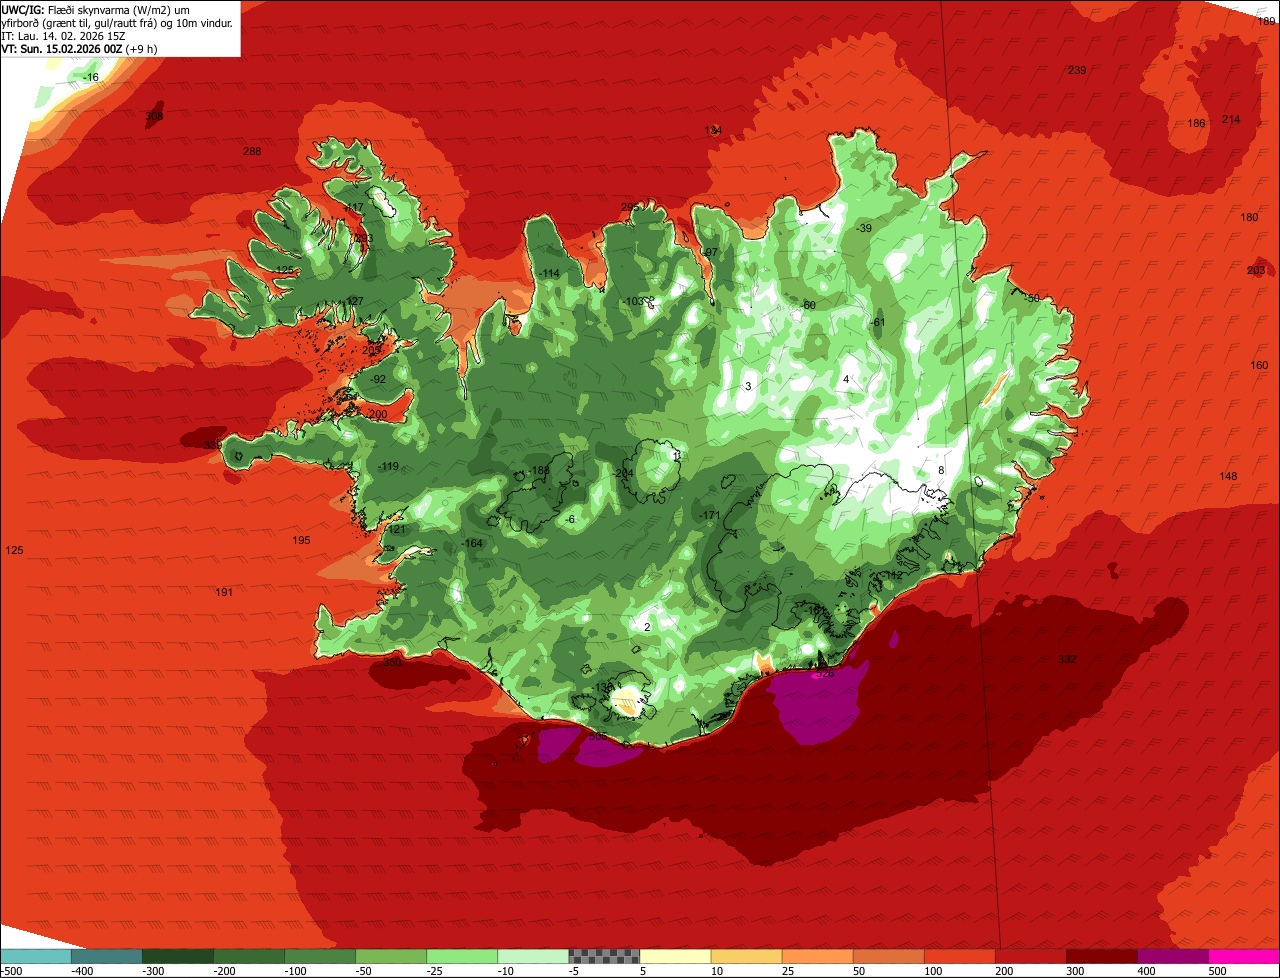Click the map value '332' in the dark red area
The width and height of the screenshot is (1280, 978).
(x=1068, y=659)
